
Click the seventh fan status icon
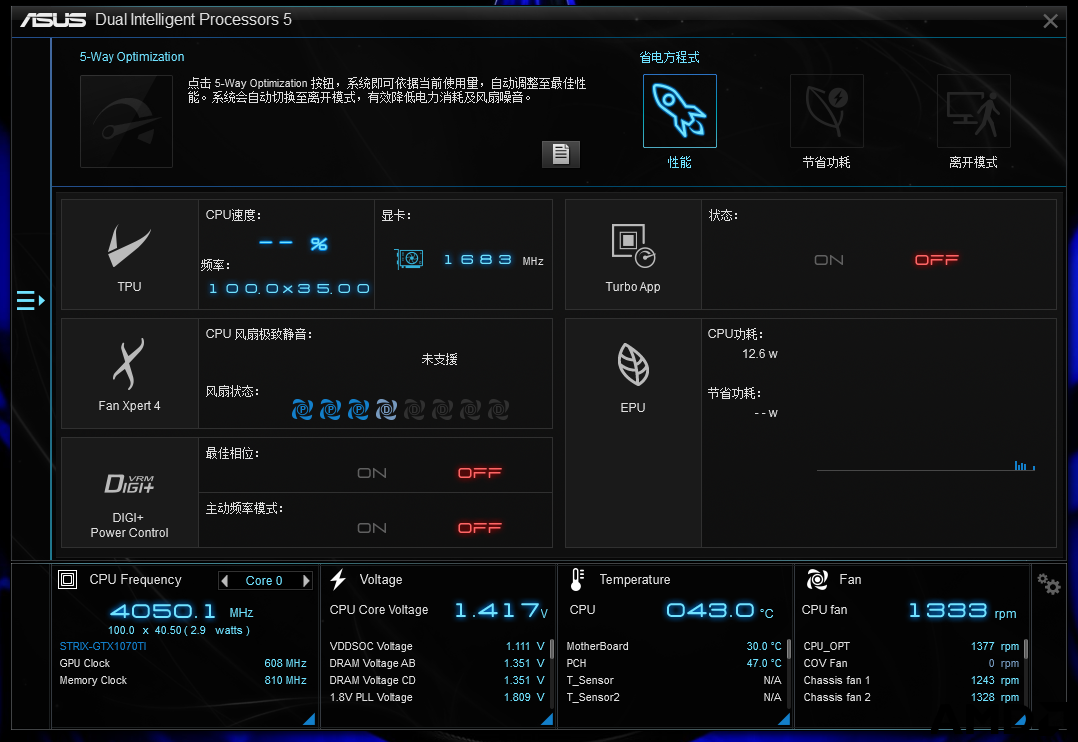[x=470, y=410]
